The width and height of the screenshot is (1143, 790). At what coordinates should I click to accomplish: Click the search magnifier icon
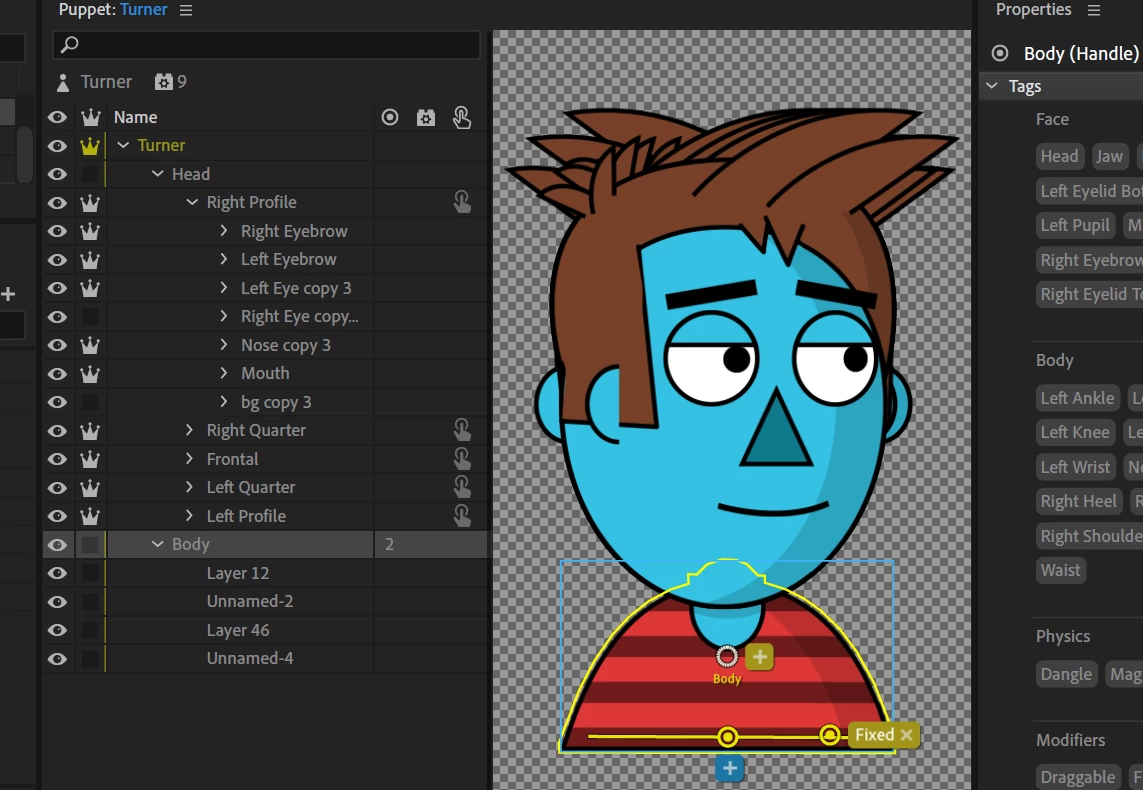click(x=70, y=44)
